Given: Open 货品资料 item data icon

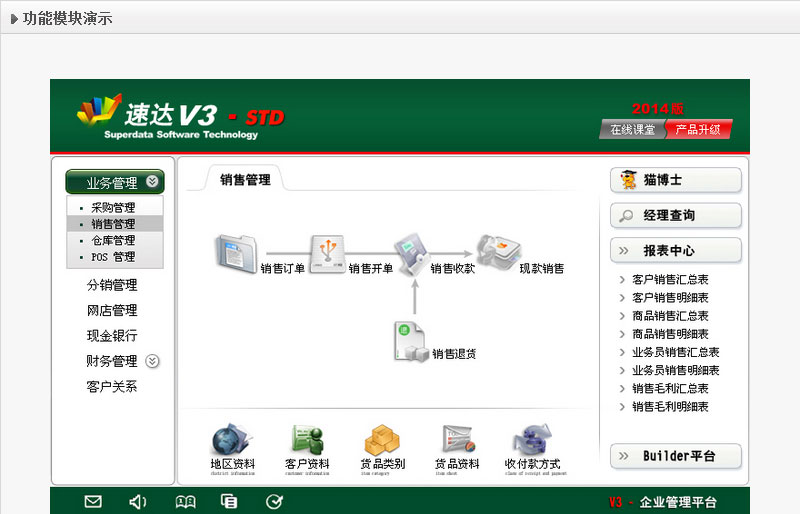Looking at the screenshot, I should 457,441.
